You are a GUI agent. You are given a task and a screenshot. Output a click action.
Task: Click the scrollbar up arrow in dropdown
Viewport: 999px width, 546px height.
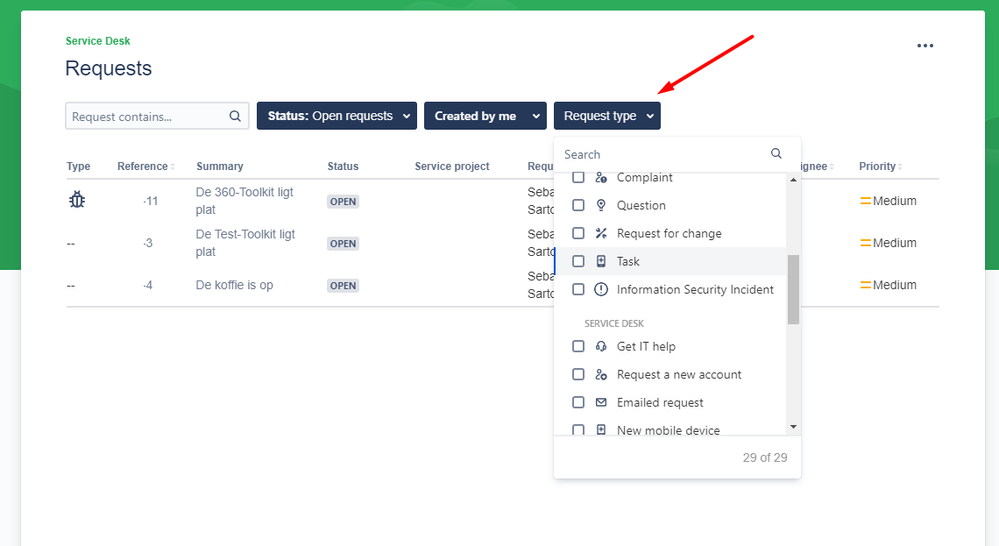pyautogui.click(x=793, y=180)
